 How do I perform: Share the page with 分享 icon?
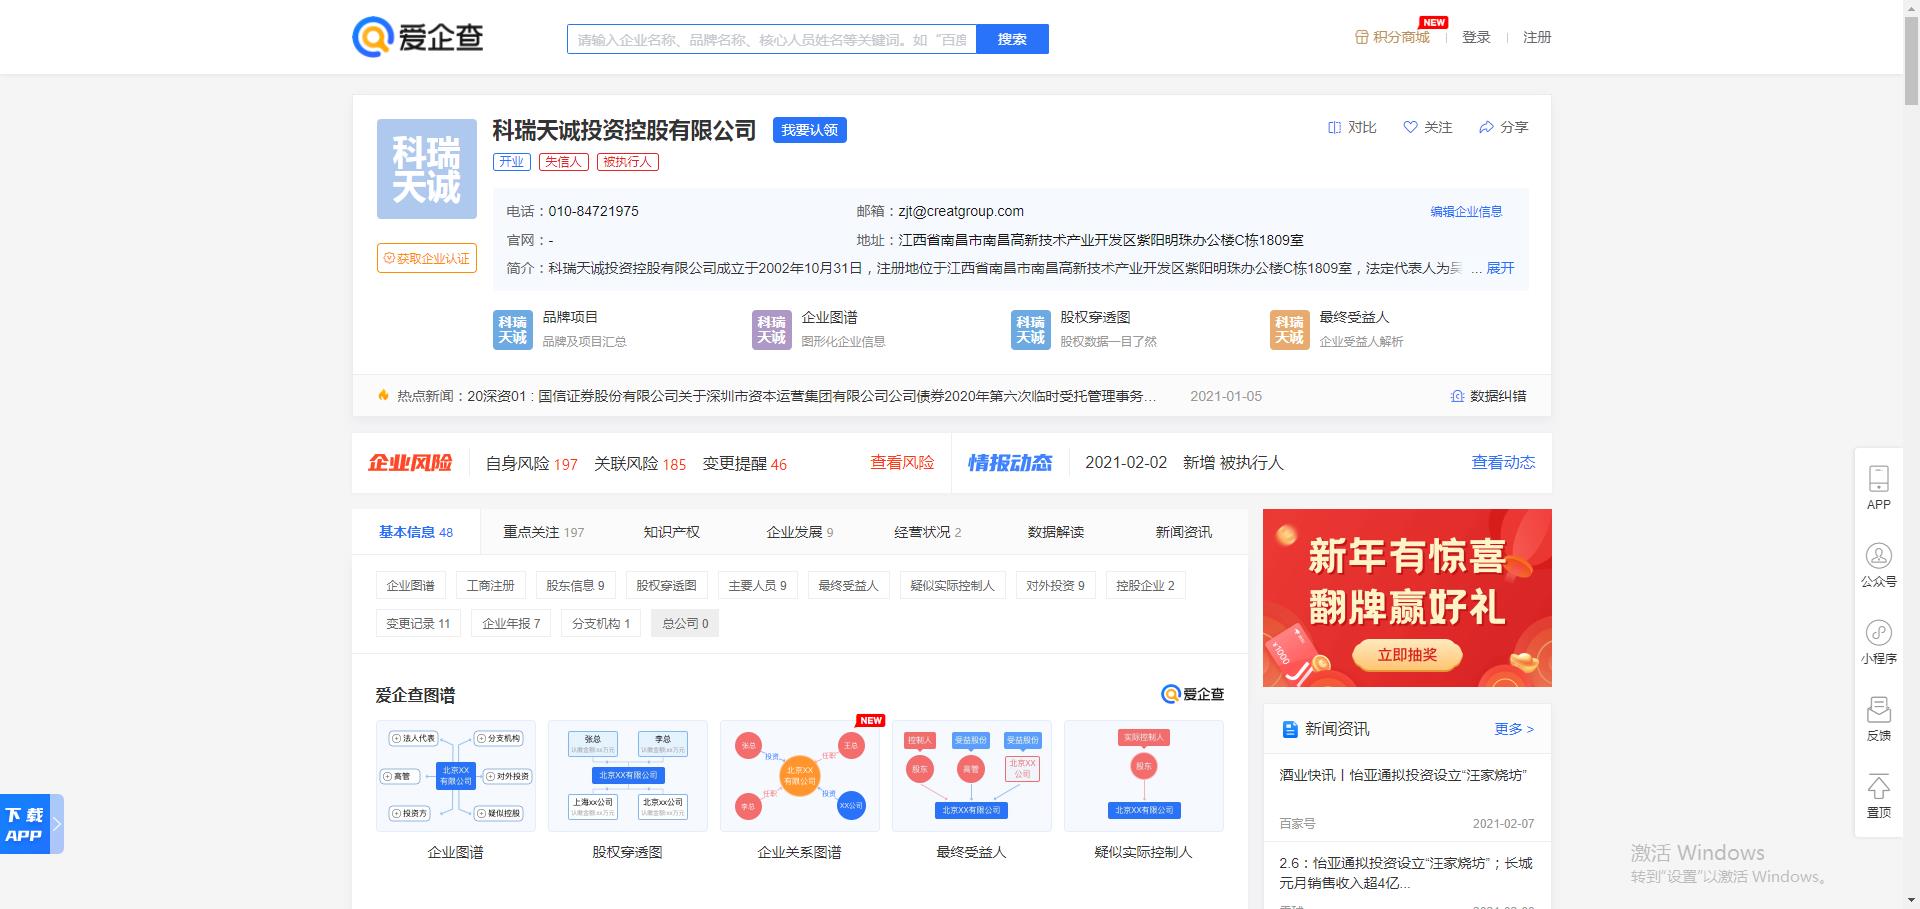coord(1486,127)
